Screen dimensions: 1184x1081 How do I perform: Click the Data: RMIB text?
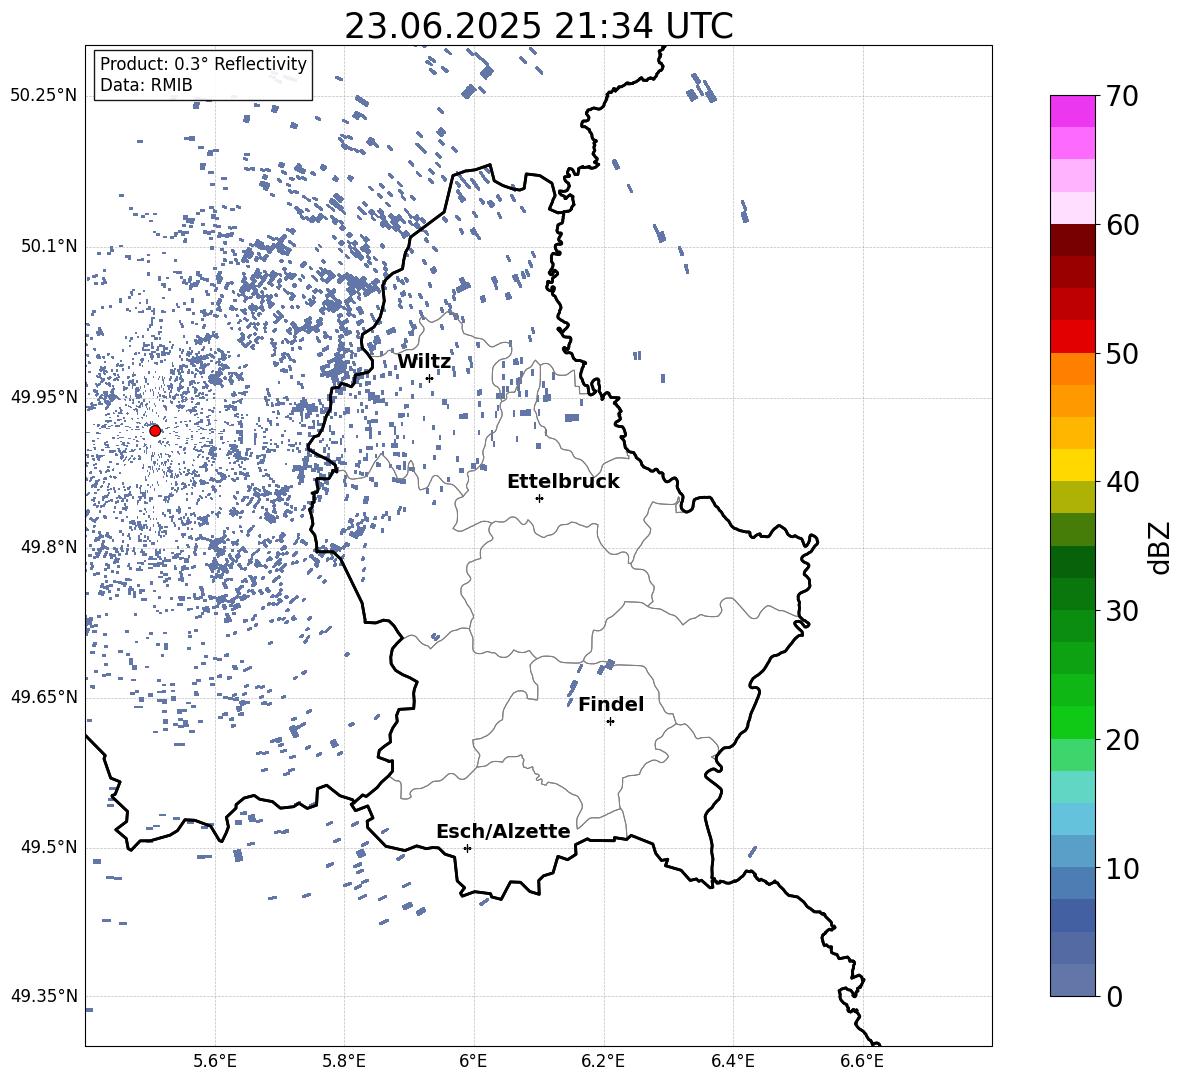click(146, 85)
